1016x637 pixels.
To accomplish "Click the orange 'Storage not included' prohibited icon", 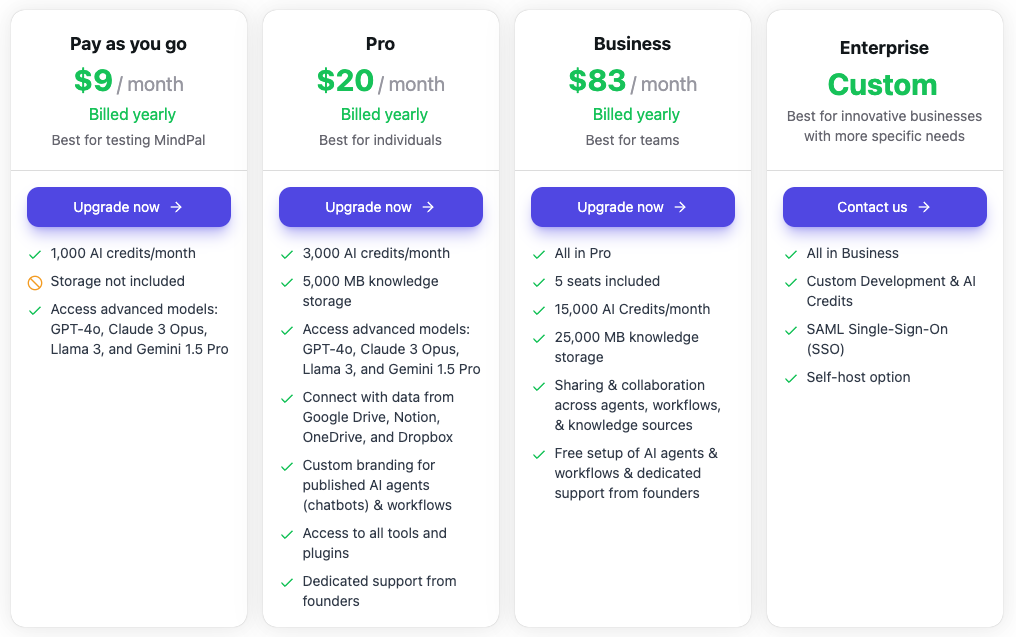I will 35,282.
